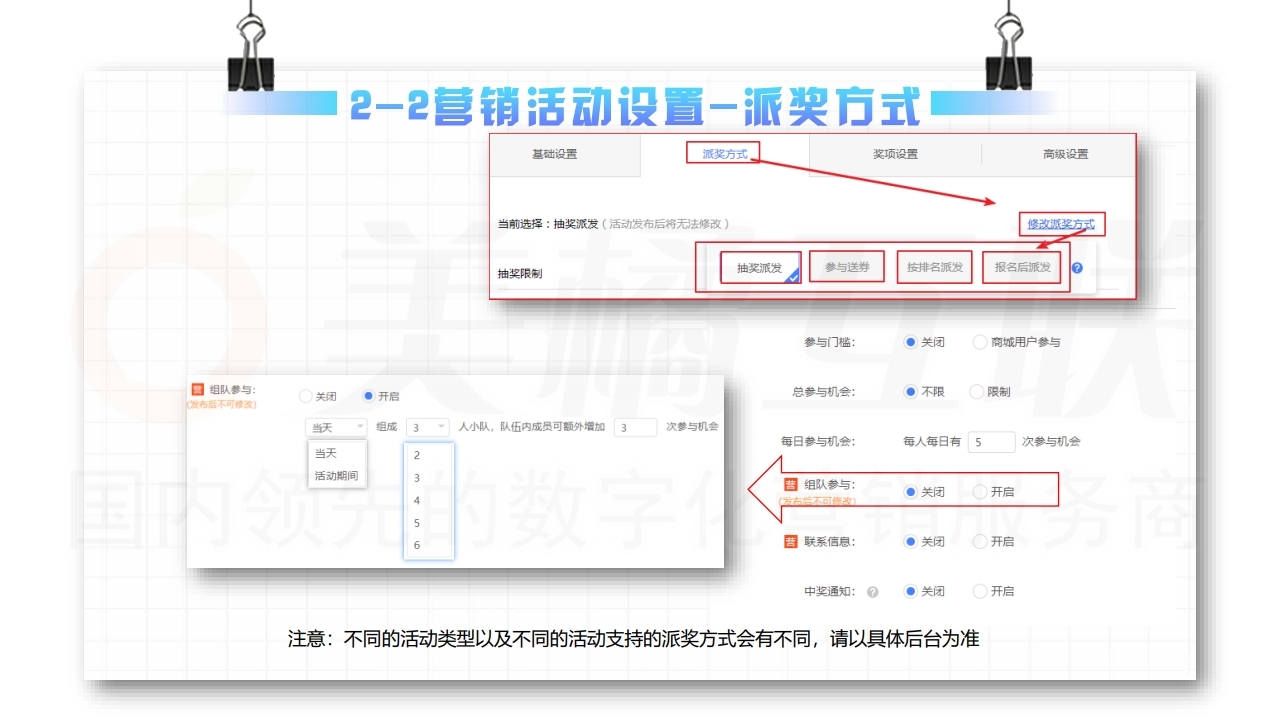The height and width of the screenshot is (720, 1280).
Task: Click the 每人每日有 count field showing 5
Action: pyautogui.click(x=992, y=441)
